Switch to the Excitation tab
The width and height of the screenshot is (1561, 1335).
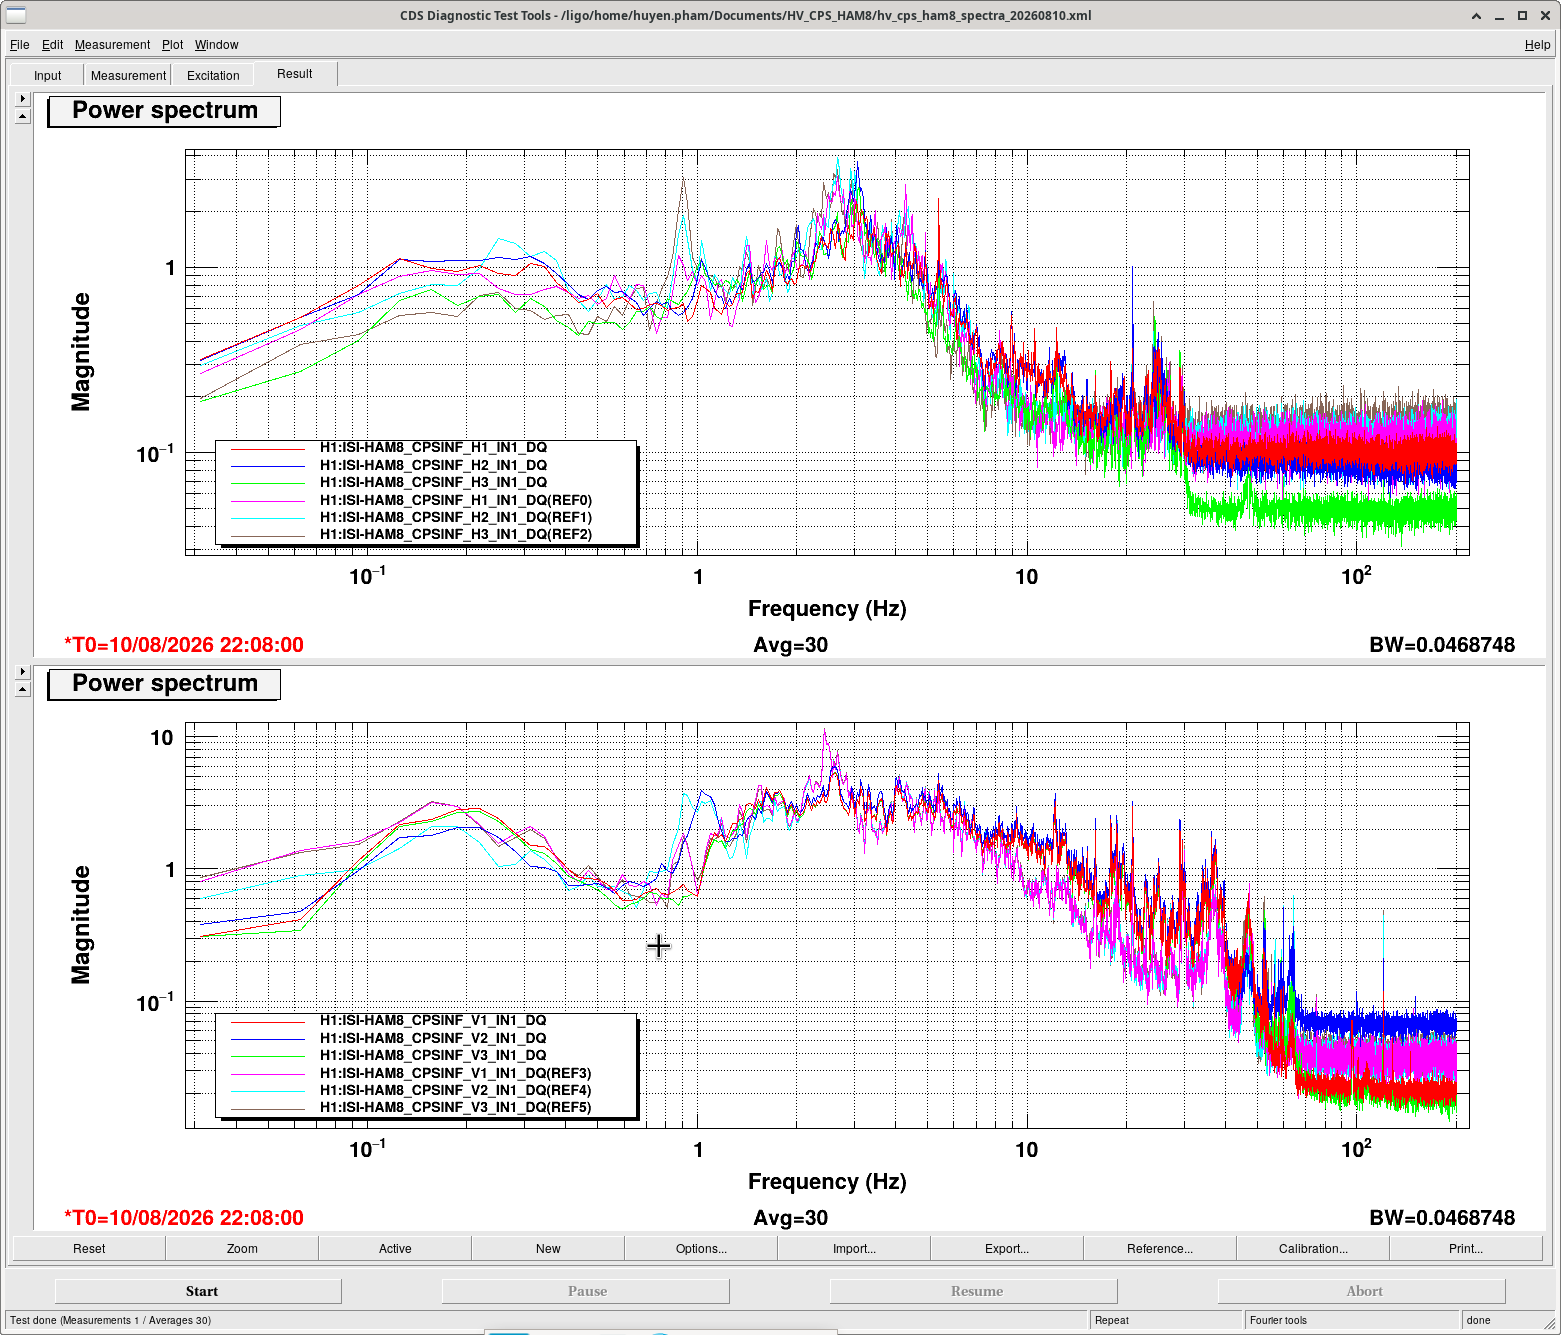tap(213, 75)
